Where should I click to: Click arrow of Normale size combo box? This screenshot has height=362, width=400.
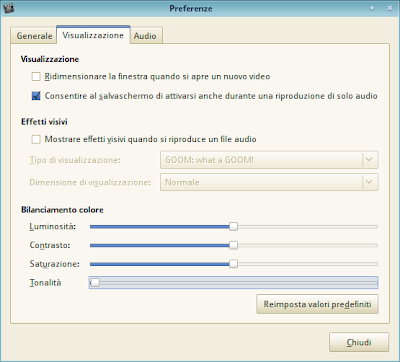click(369, 182)
